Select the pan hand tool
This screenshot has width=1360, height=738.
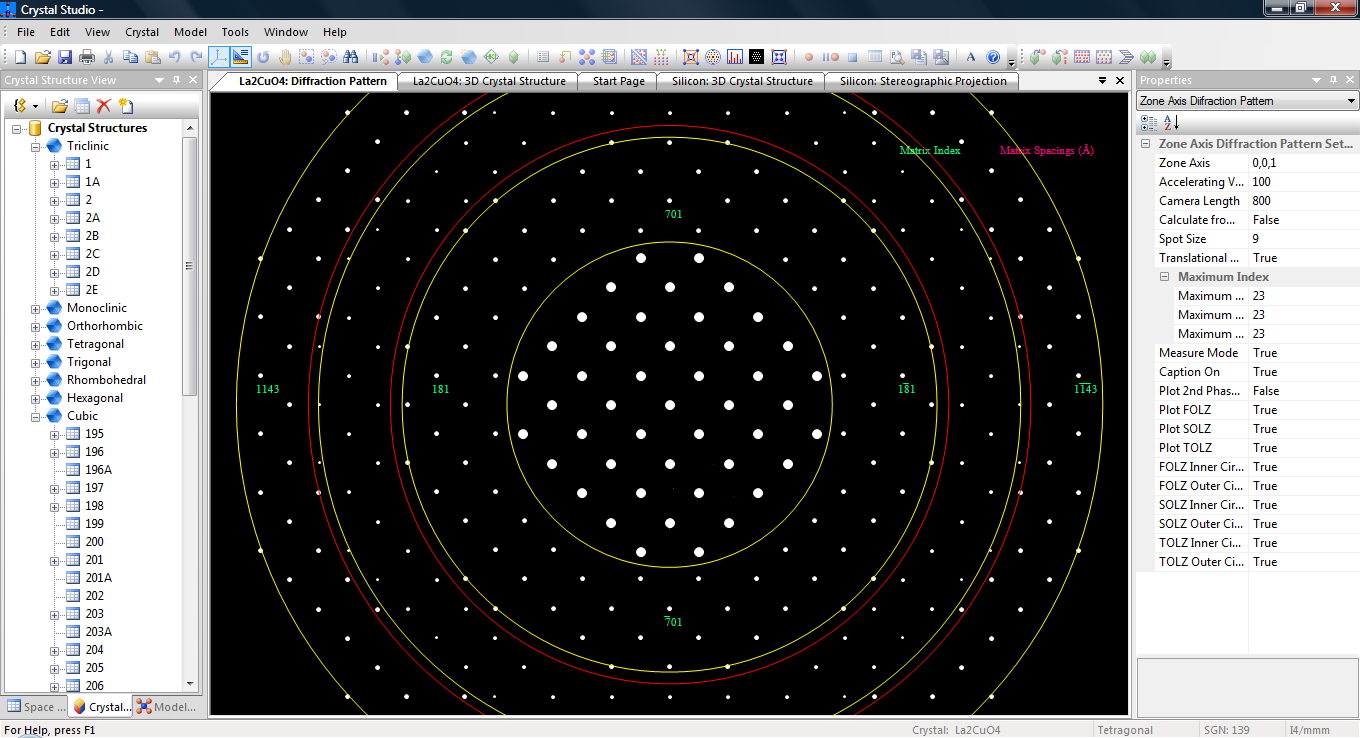click(285, 57)
